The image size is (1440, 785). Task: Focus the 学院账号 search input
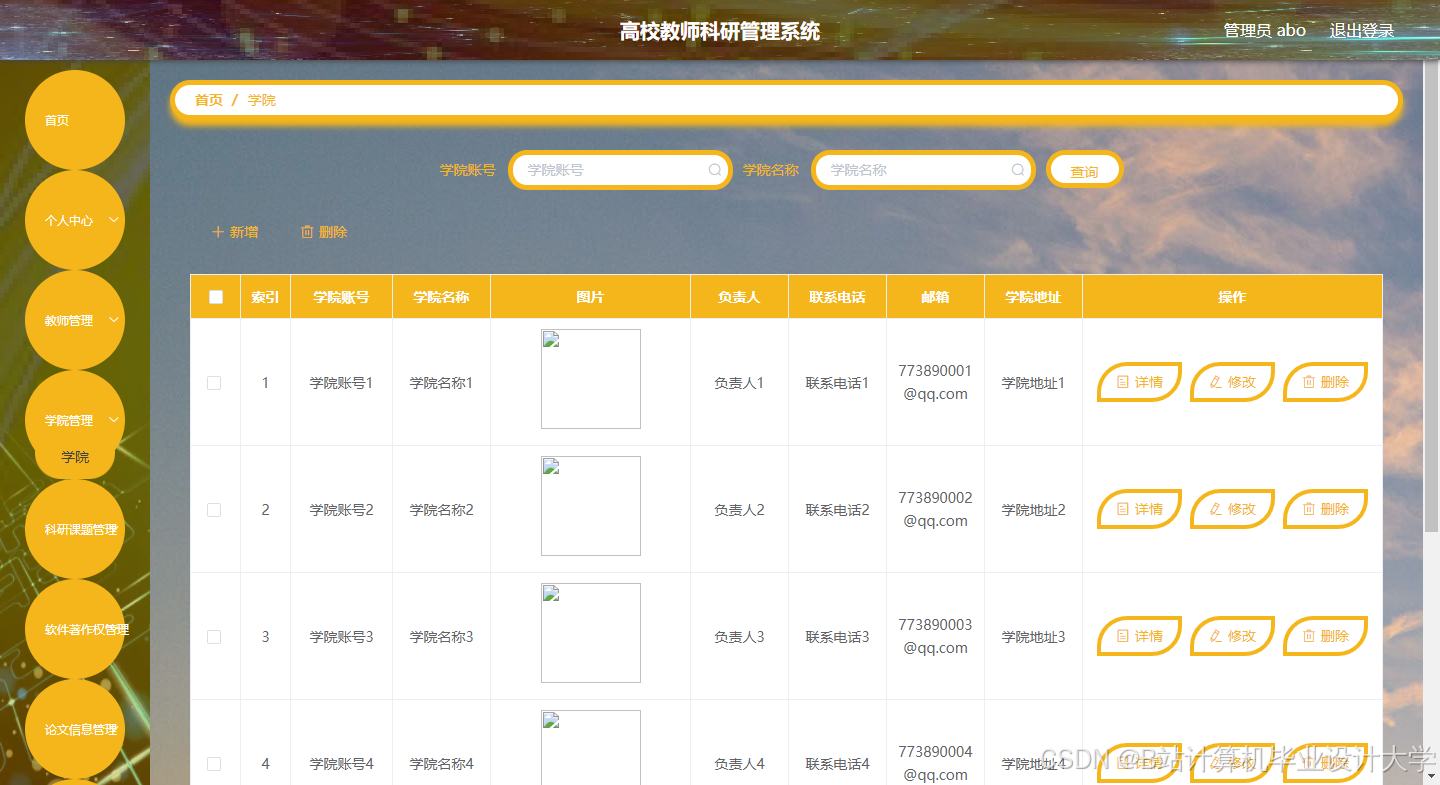point(620,170)
